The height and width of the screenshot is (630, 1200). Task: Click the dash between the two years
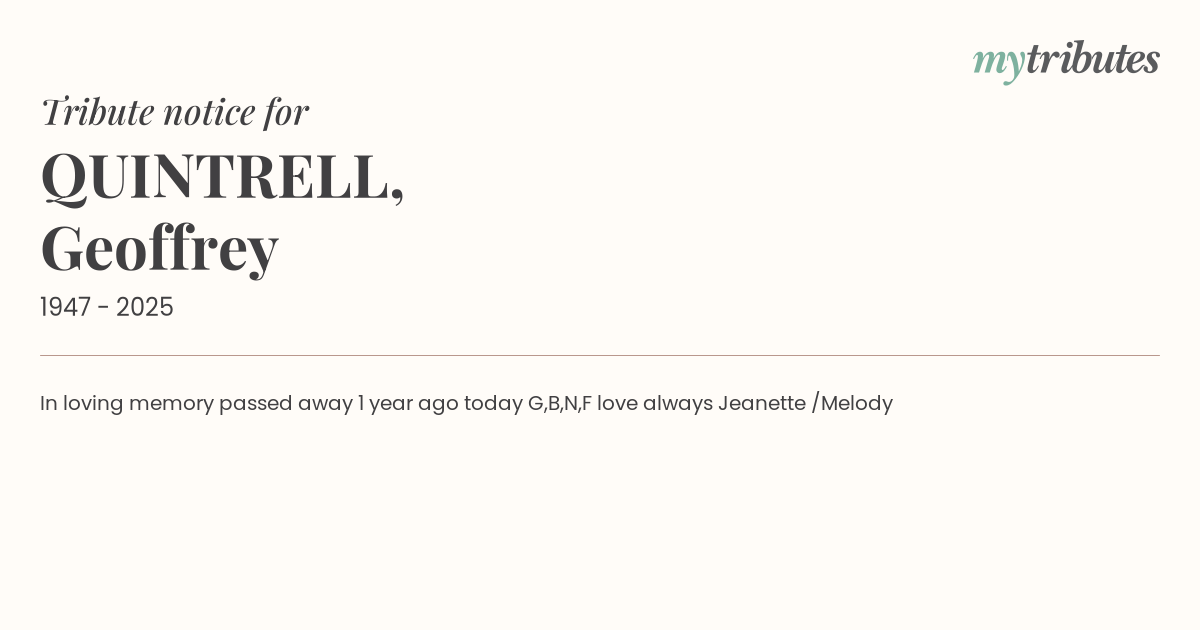pyautogui.click(x=104, y=308)
